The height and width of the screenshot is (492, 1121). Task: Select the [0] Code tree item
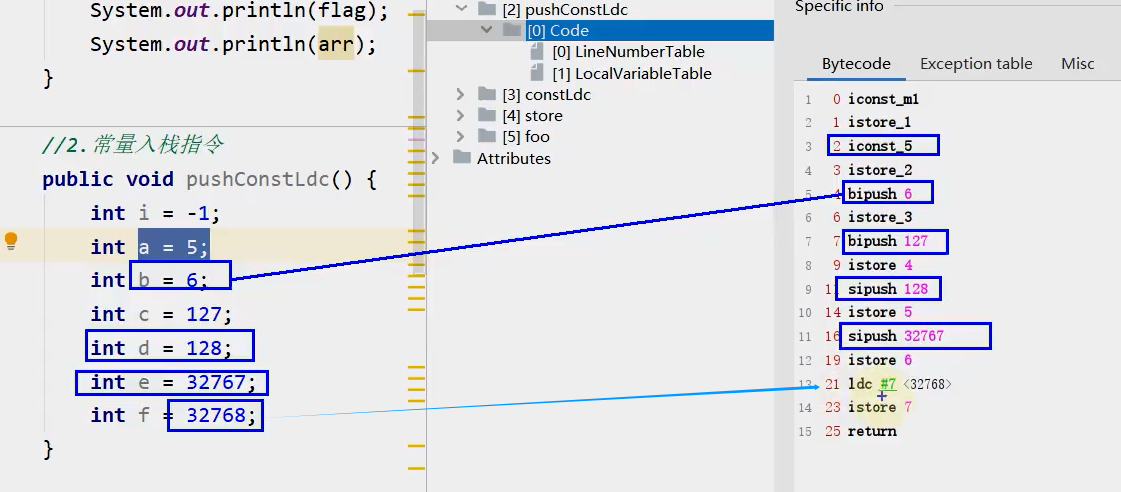pos(558,31)
